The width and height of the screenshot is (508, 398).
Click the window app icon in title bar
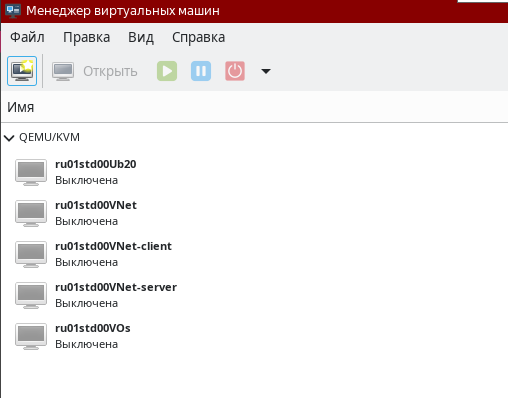13,11
